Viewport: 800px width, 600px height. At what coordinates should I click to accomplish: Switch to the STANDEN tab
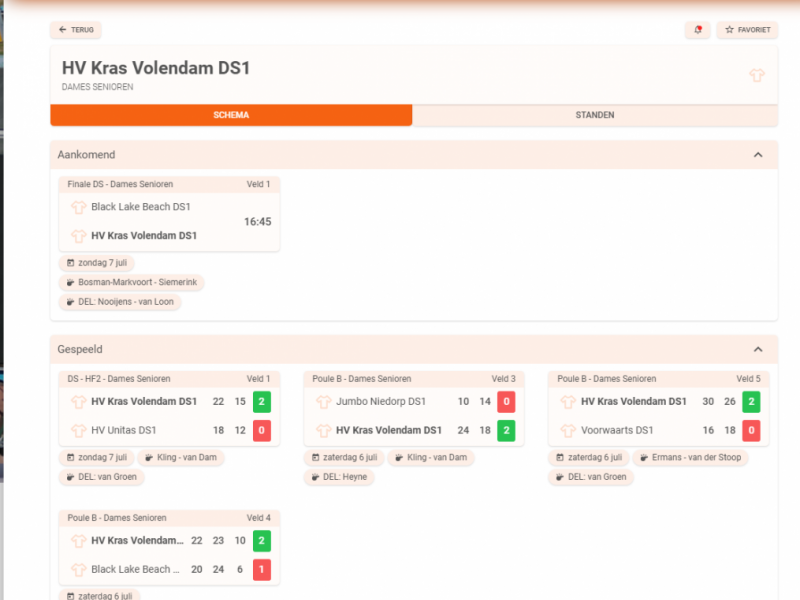[595, 115]
